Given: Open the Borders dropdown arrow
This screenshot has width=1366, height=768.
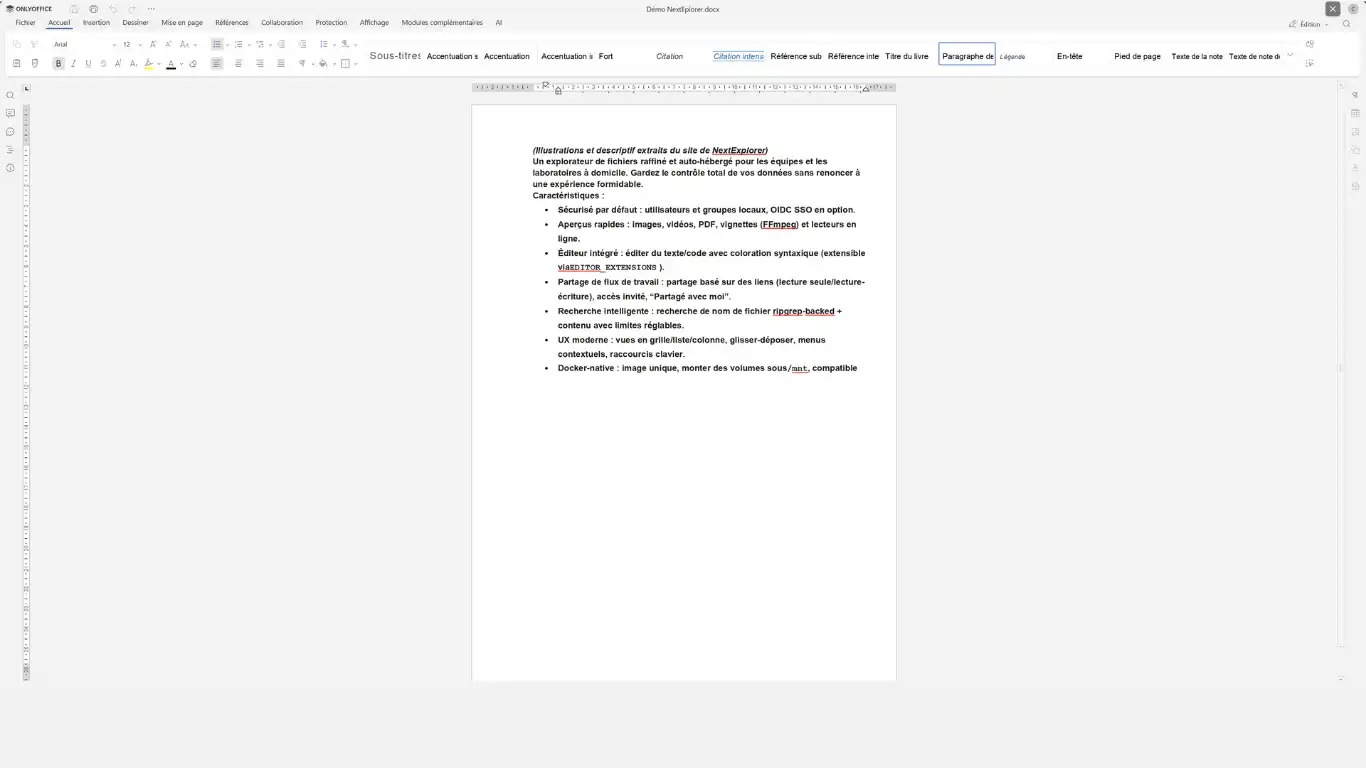Looking at the screenshot, I should pyautogui.click(x=356, y=63).
